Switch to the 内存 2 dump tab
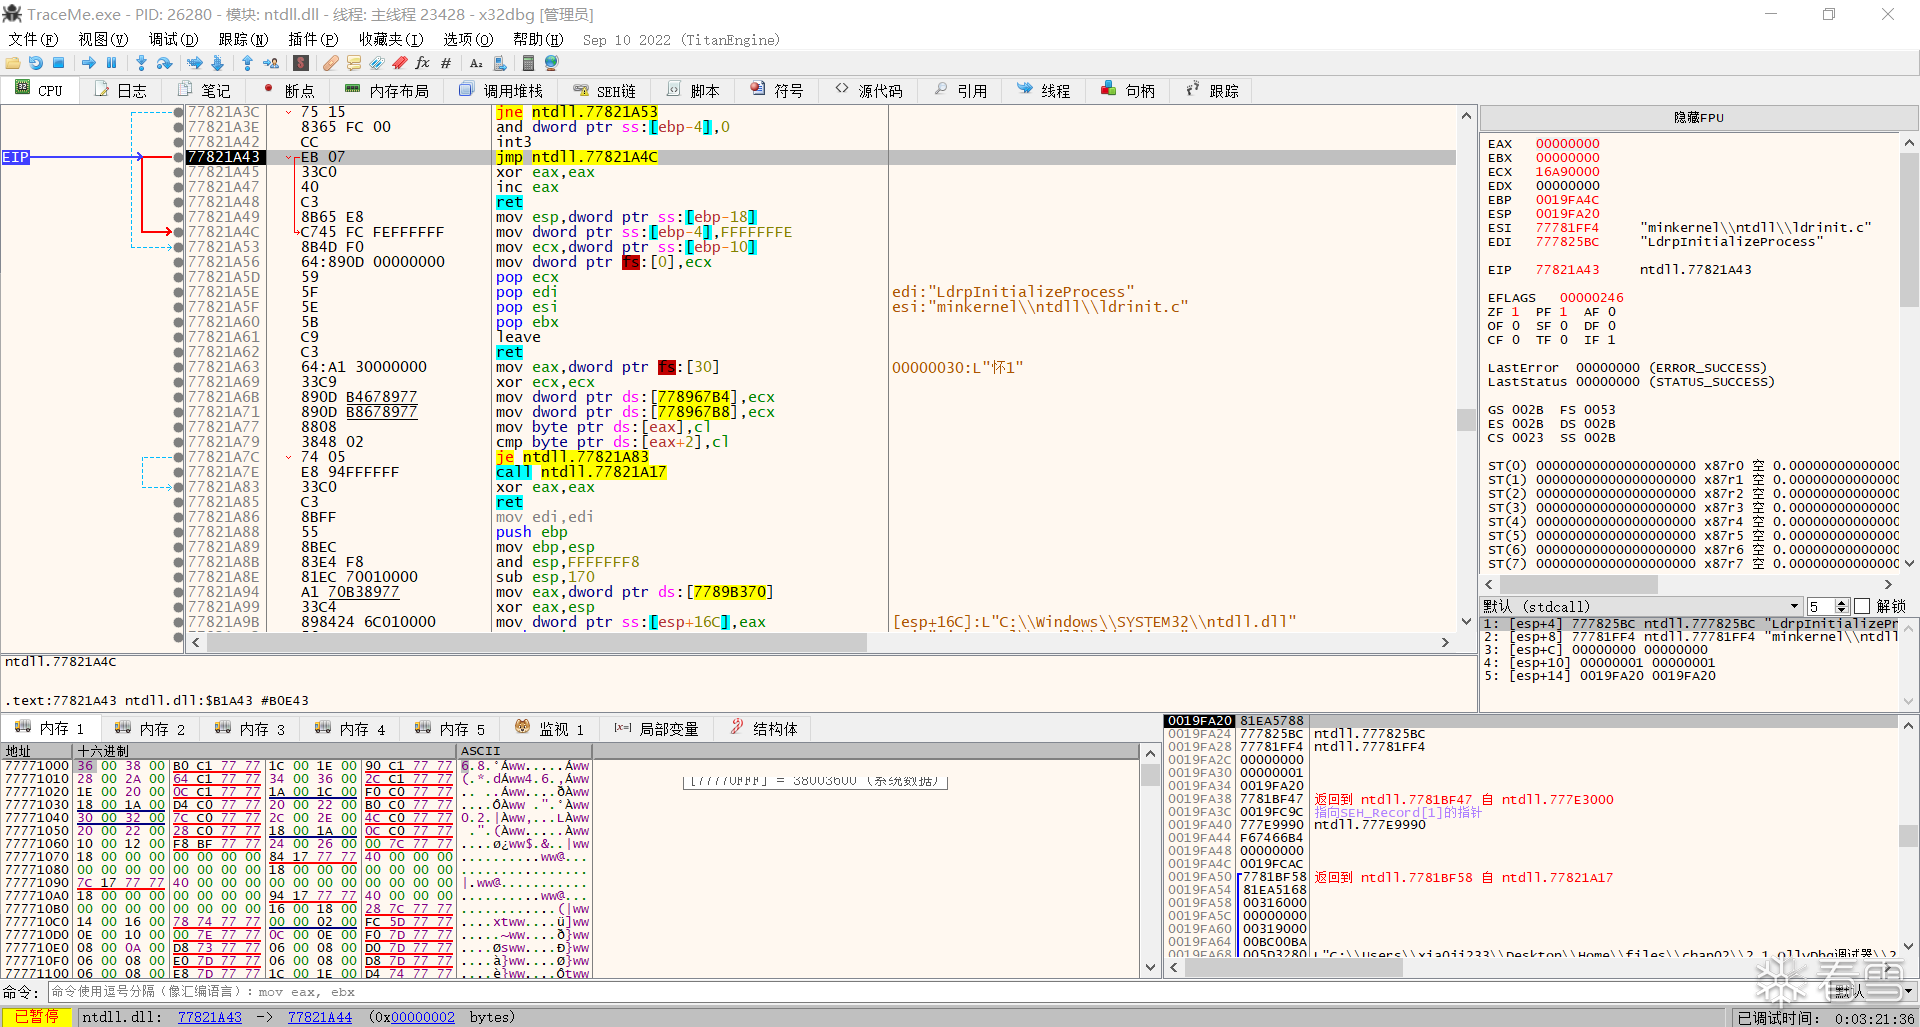 coord(150,729)
